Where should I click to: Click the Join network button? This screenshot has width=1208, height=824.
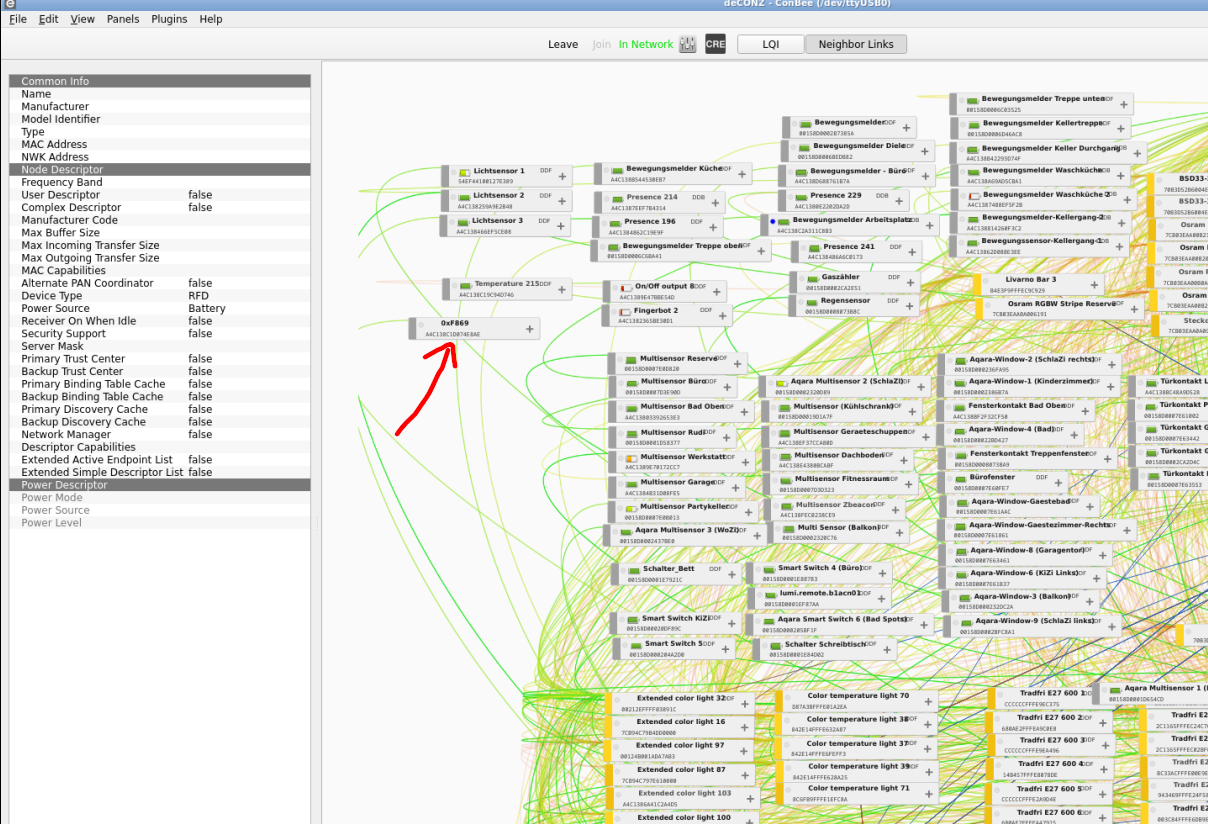601,44
